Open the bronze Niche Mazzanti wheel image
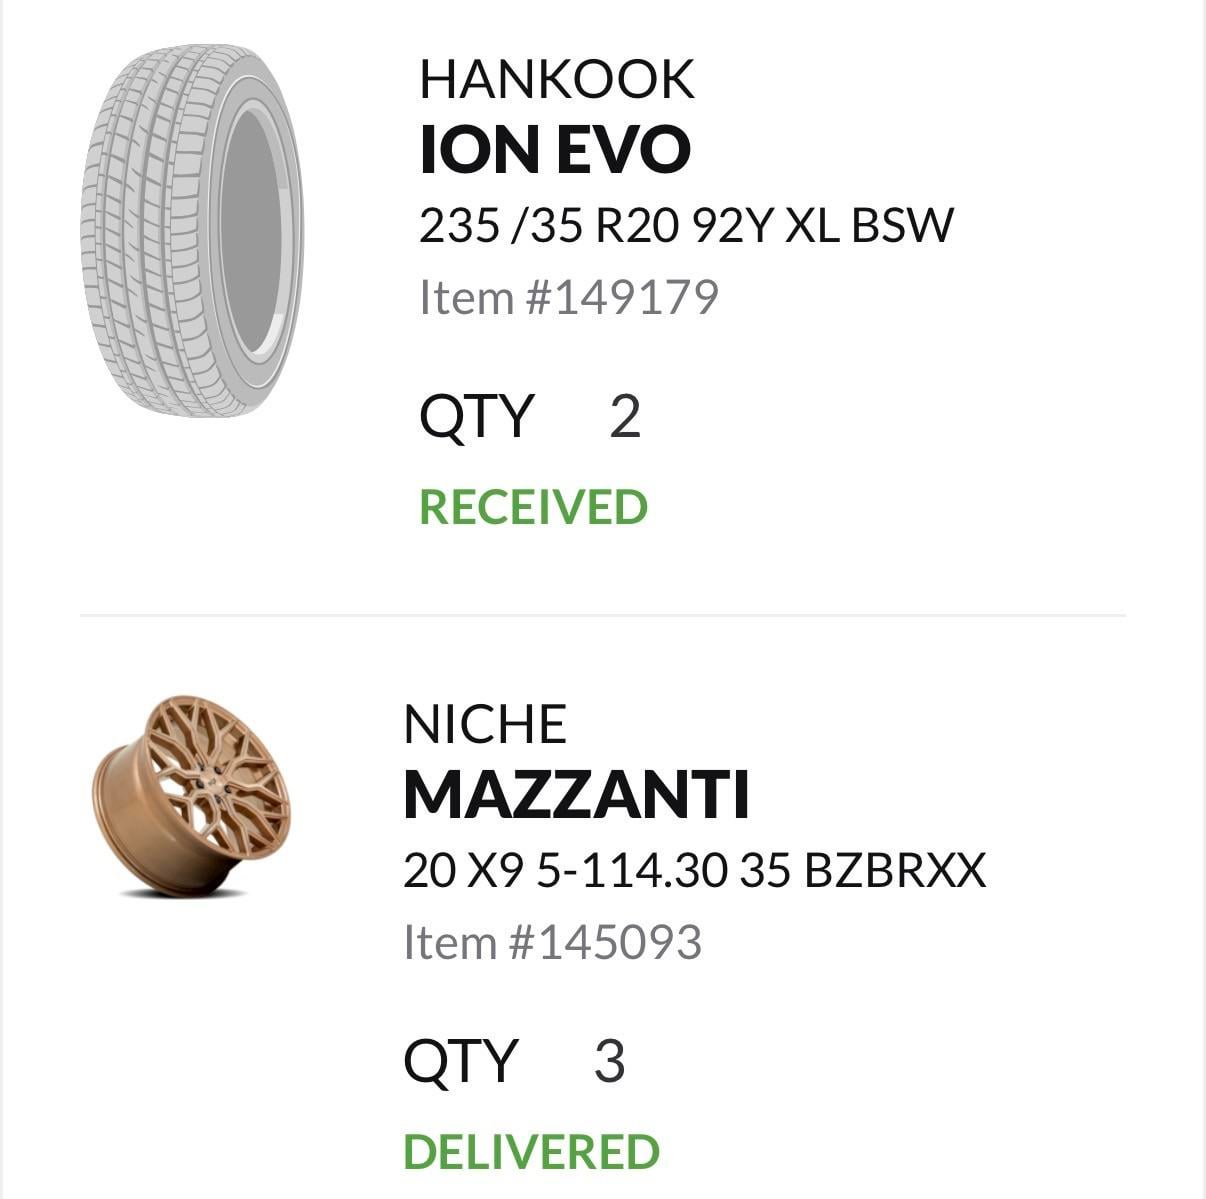The height and width of the screenshot is (1199, 1206). point(191,794)
